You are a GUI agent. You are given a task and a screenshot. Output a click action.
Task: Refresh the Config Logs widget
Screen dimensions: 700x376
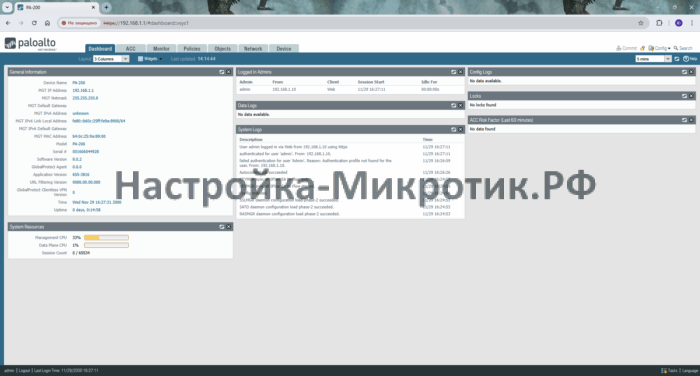(x=684, y=72)
